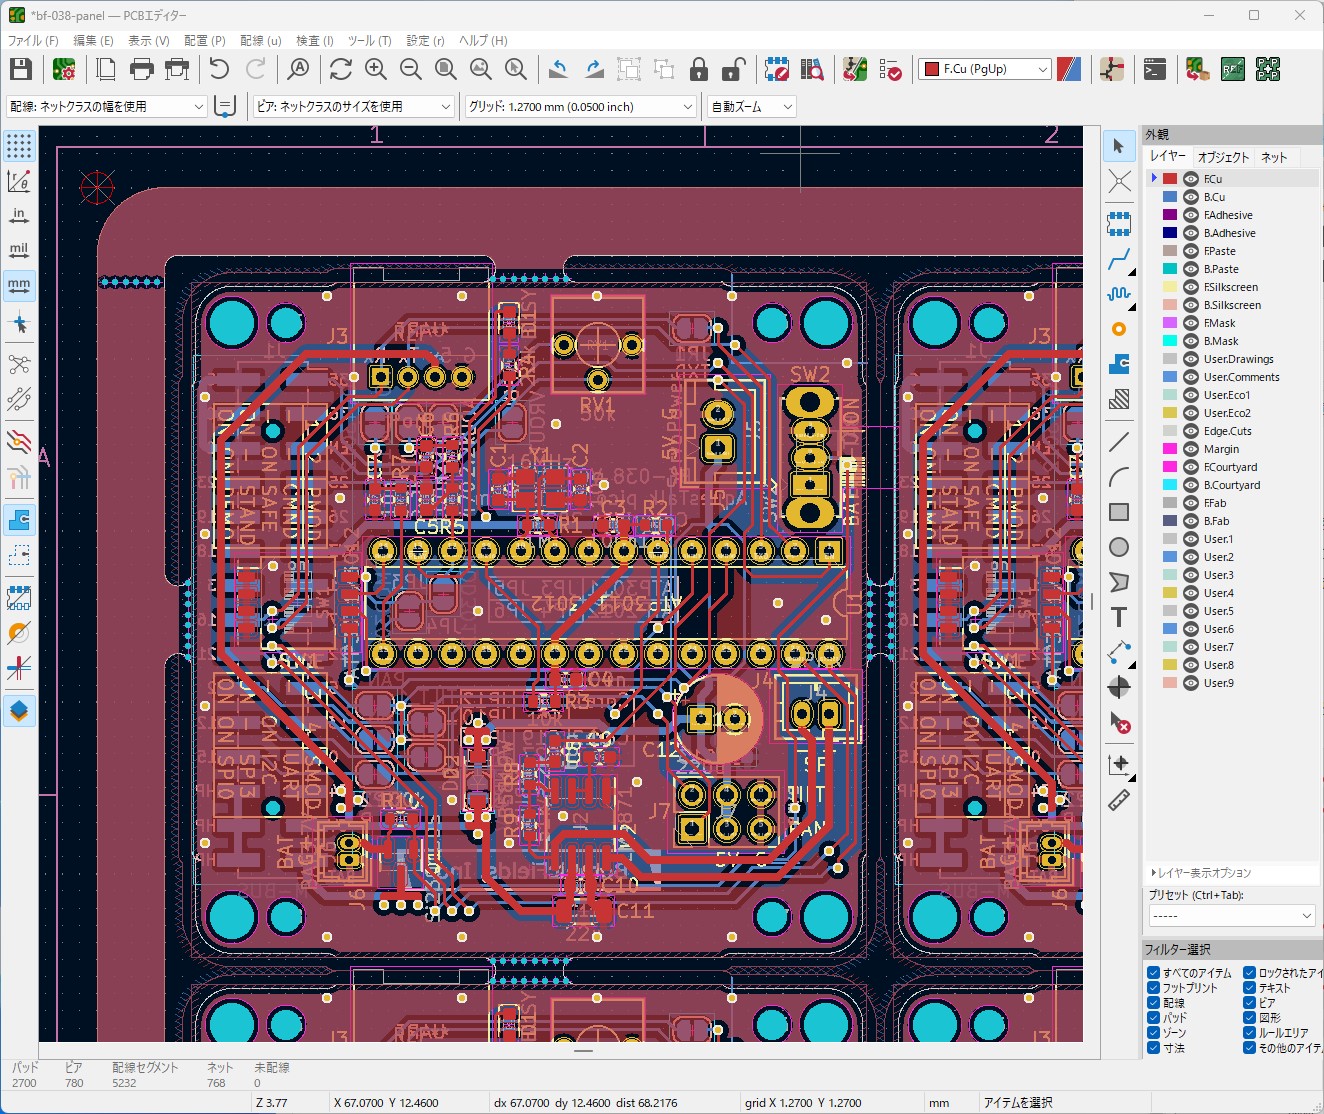Screen dimensions: 1324x1114
Task: Open the F.Cu layer selector dropdown
Action: click(985, 69)
